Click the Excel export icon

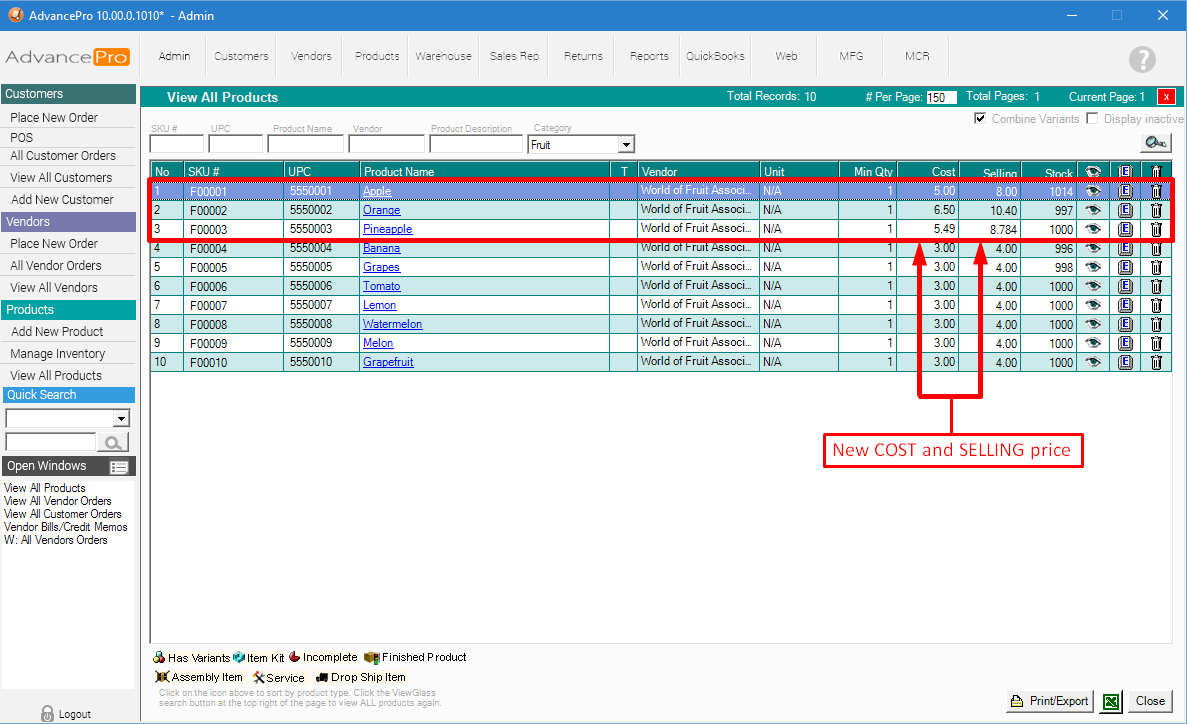click(1110, 701)
